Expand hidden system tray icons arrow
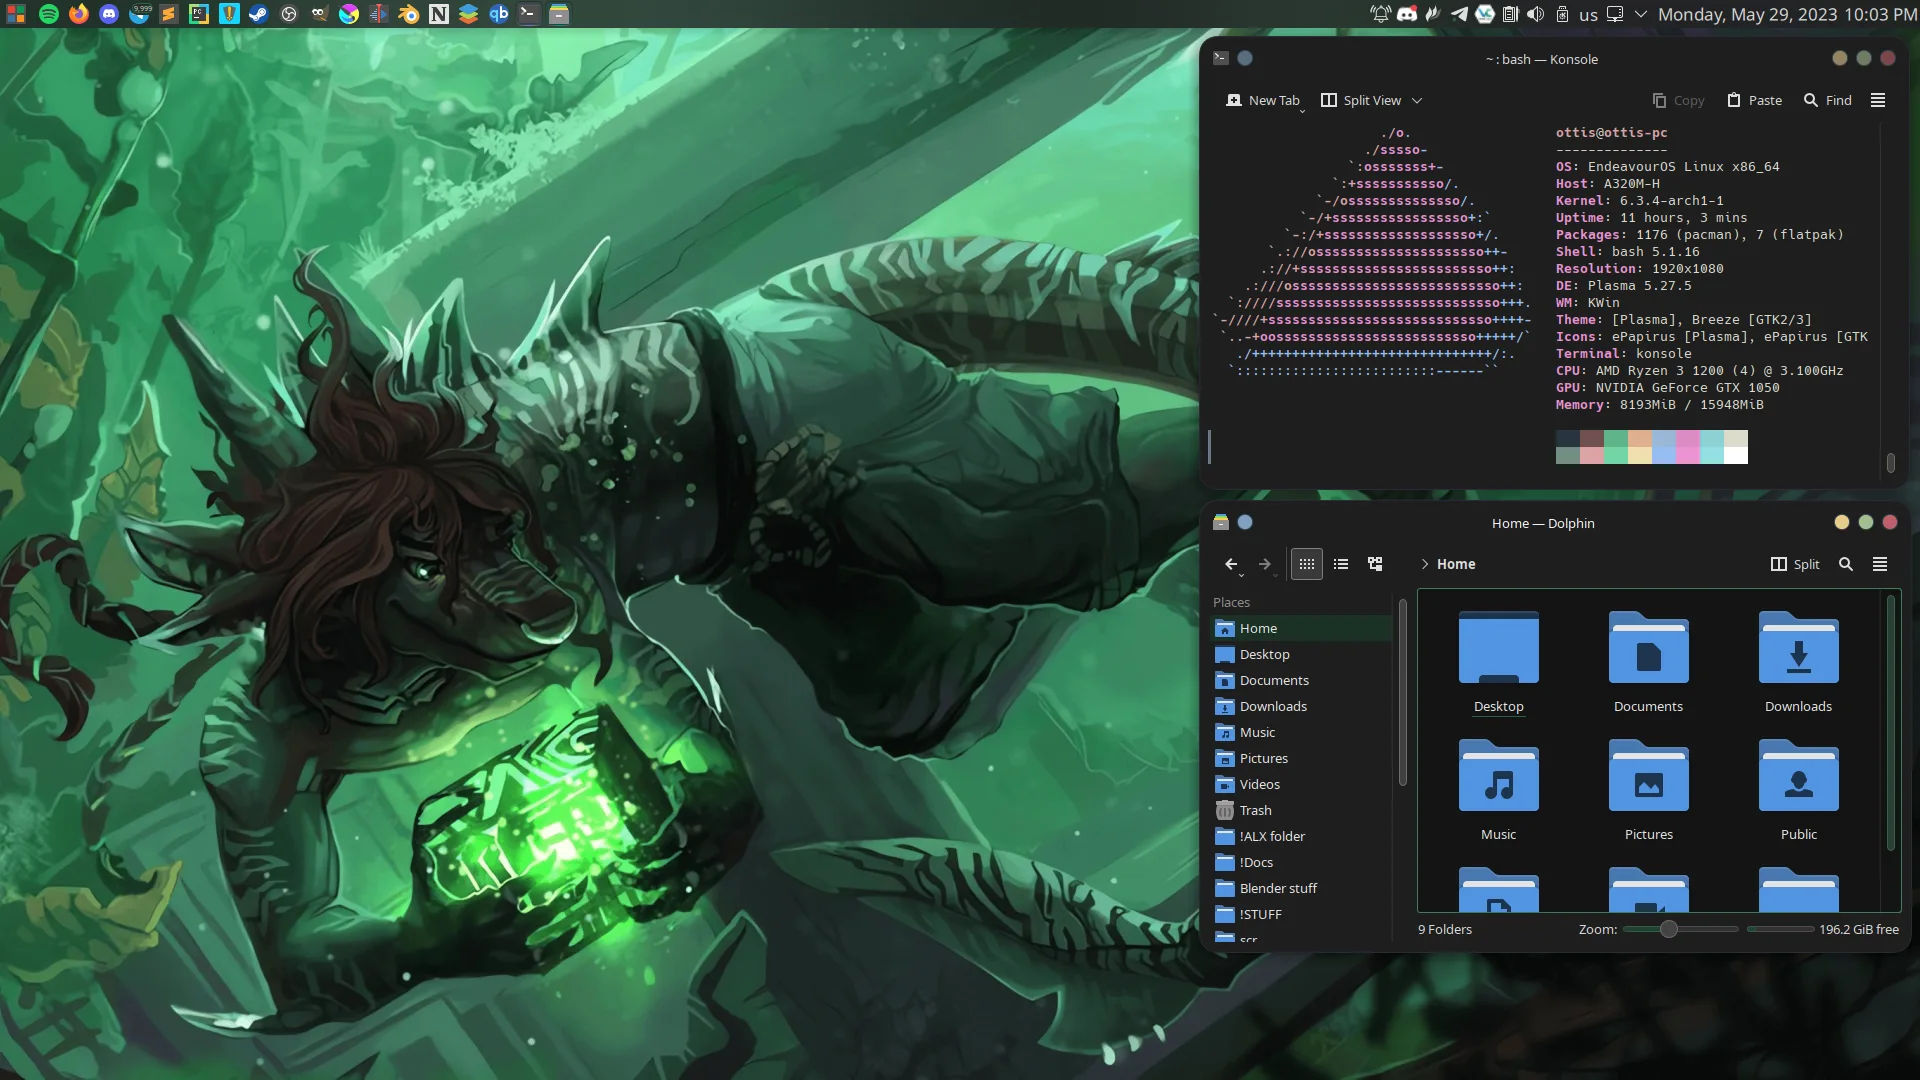 (x=1640, y=14)
